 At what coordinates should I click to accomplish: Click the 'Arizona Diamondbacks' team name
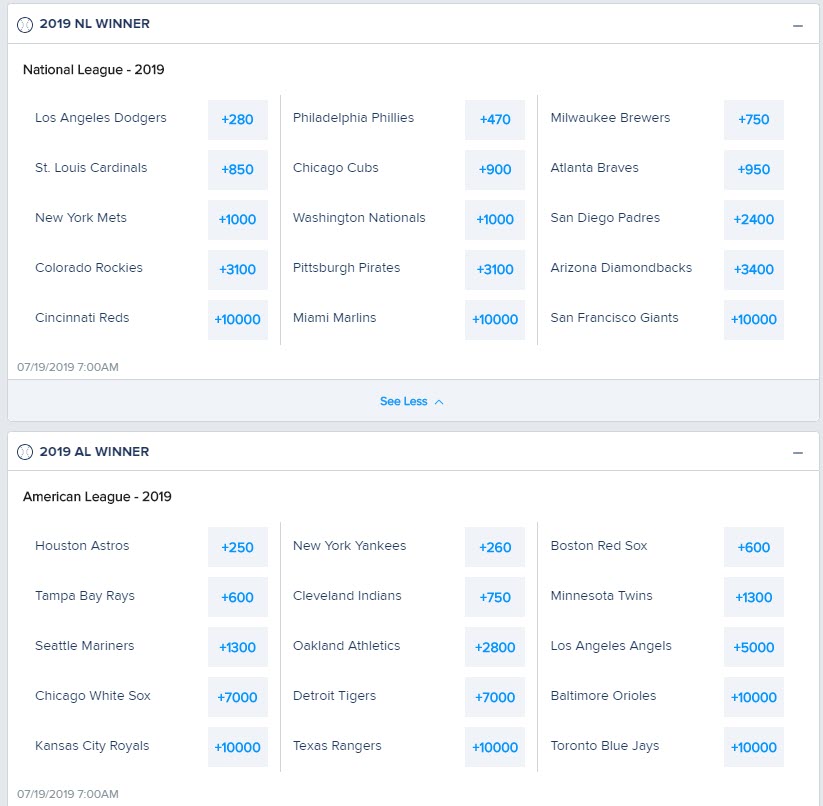[x=621, y=268]
